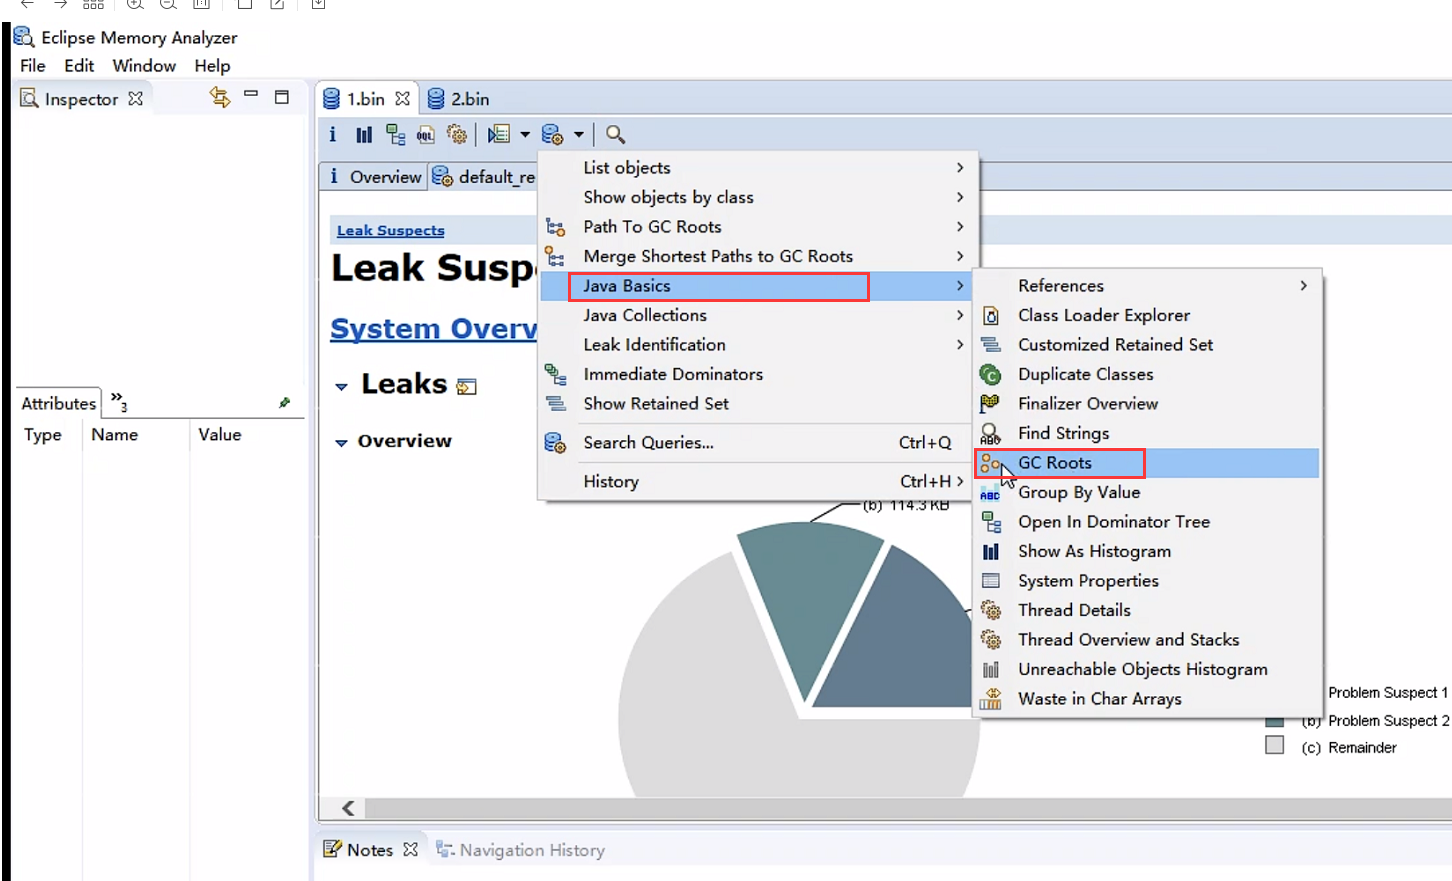Open the Leak Identification submenu

(757, 344)
